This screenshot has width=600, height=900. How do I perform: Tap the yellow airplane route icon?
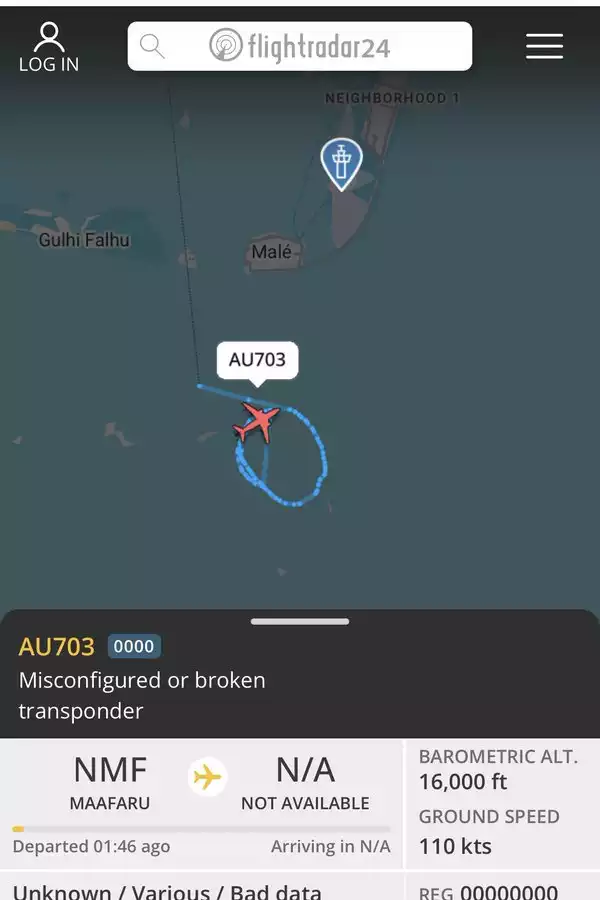207,777
